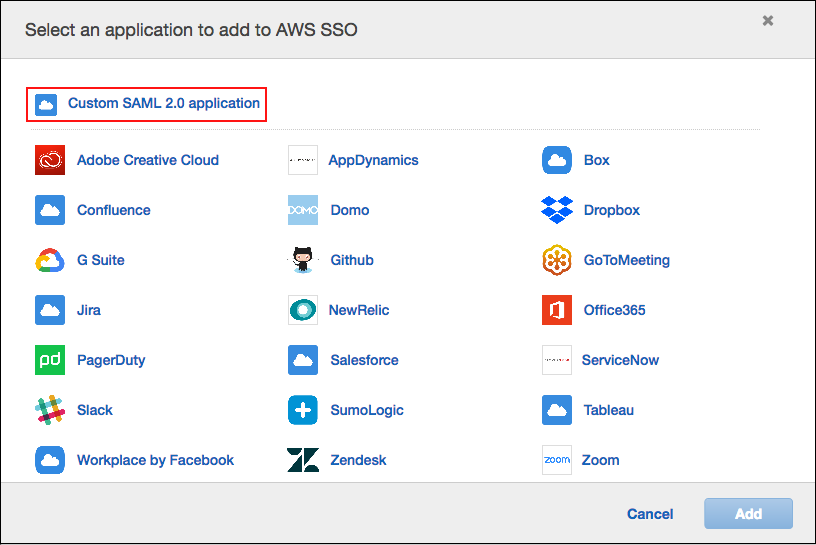Select the Adobe Creative Cloud text link
816x545 pixels.
[x=148, y=160]
